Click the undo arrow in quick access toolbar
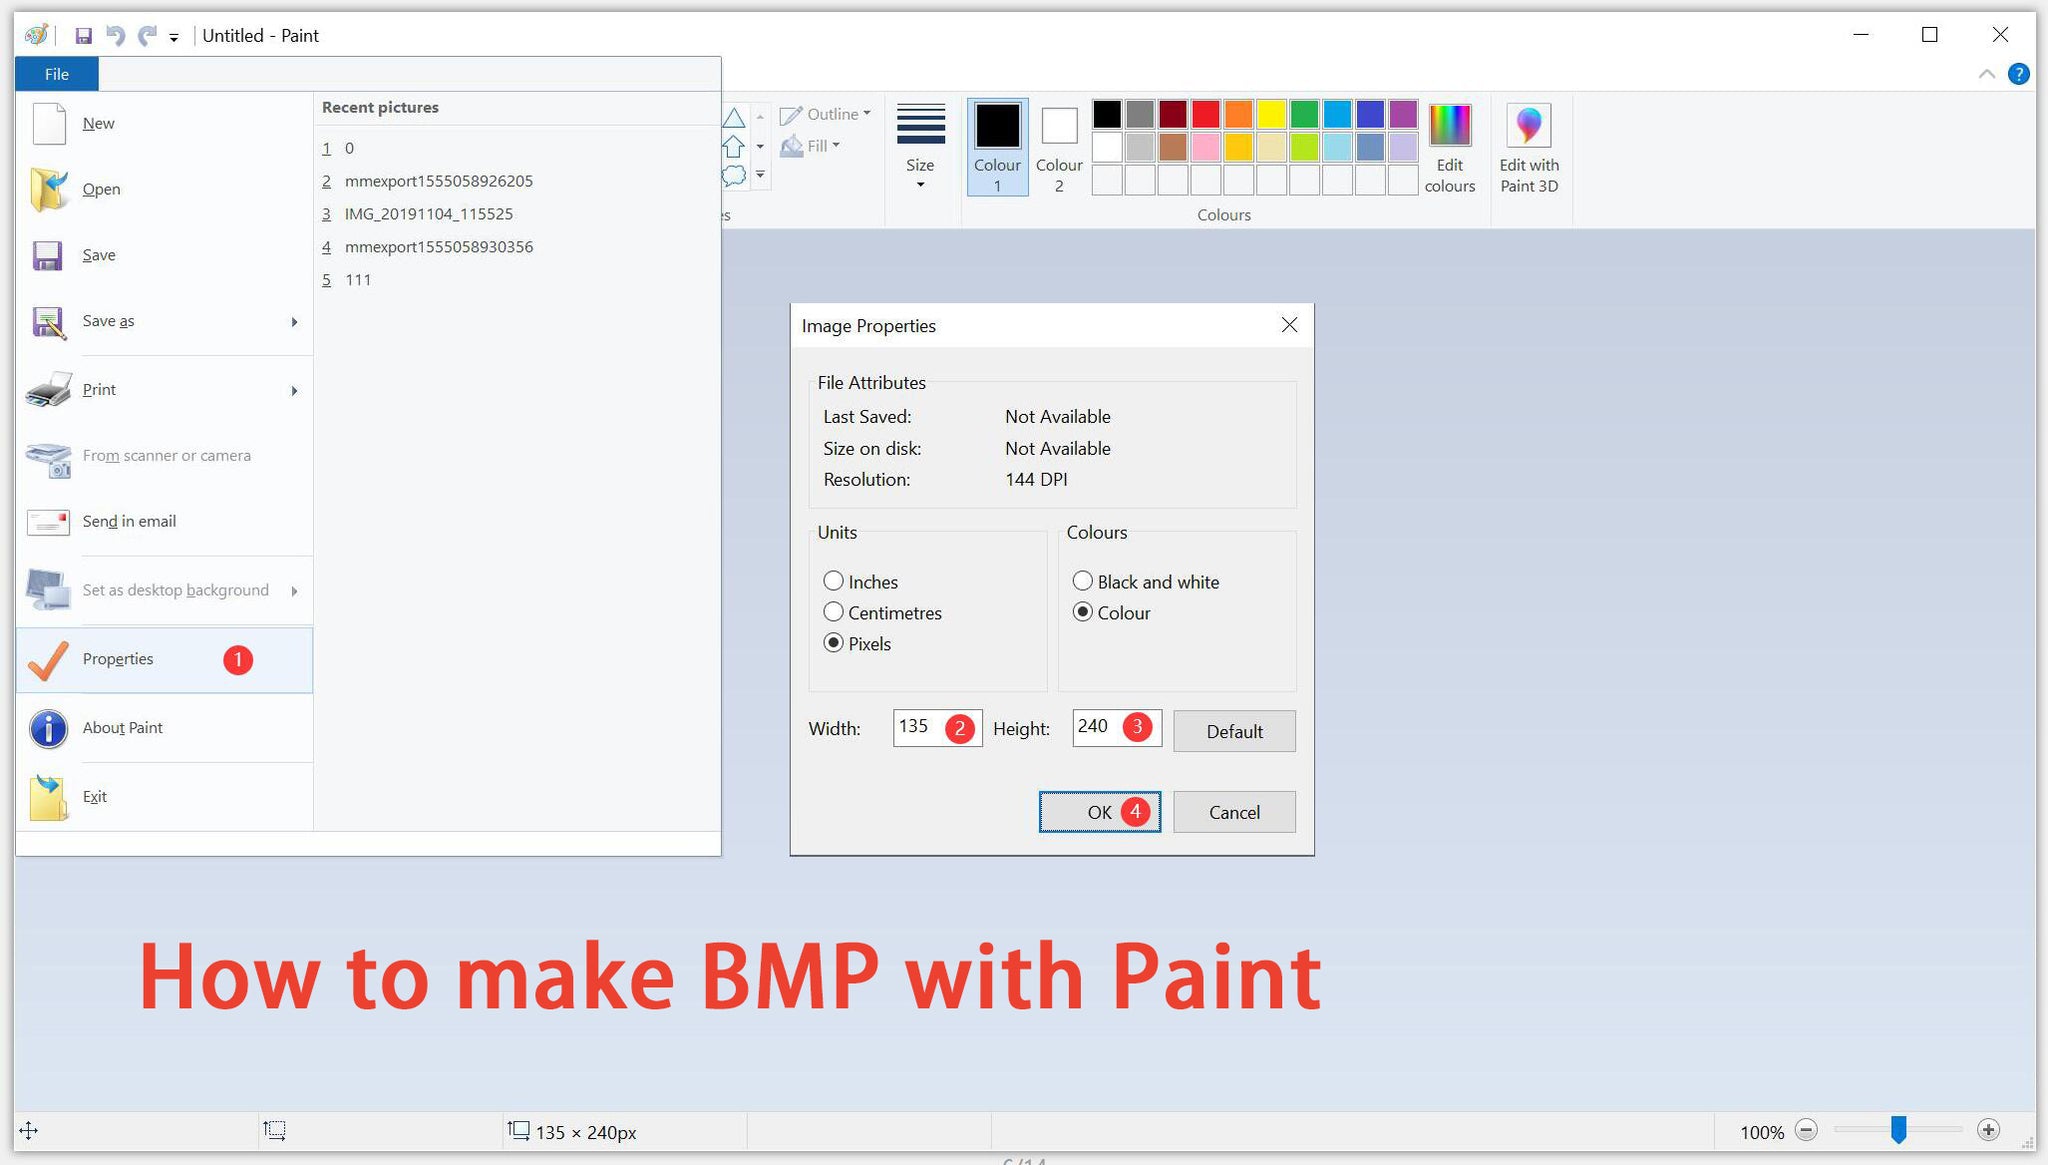The height and width of the screenshot is (1165, 2048). (x=115, y=36)
